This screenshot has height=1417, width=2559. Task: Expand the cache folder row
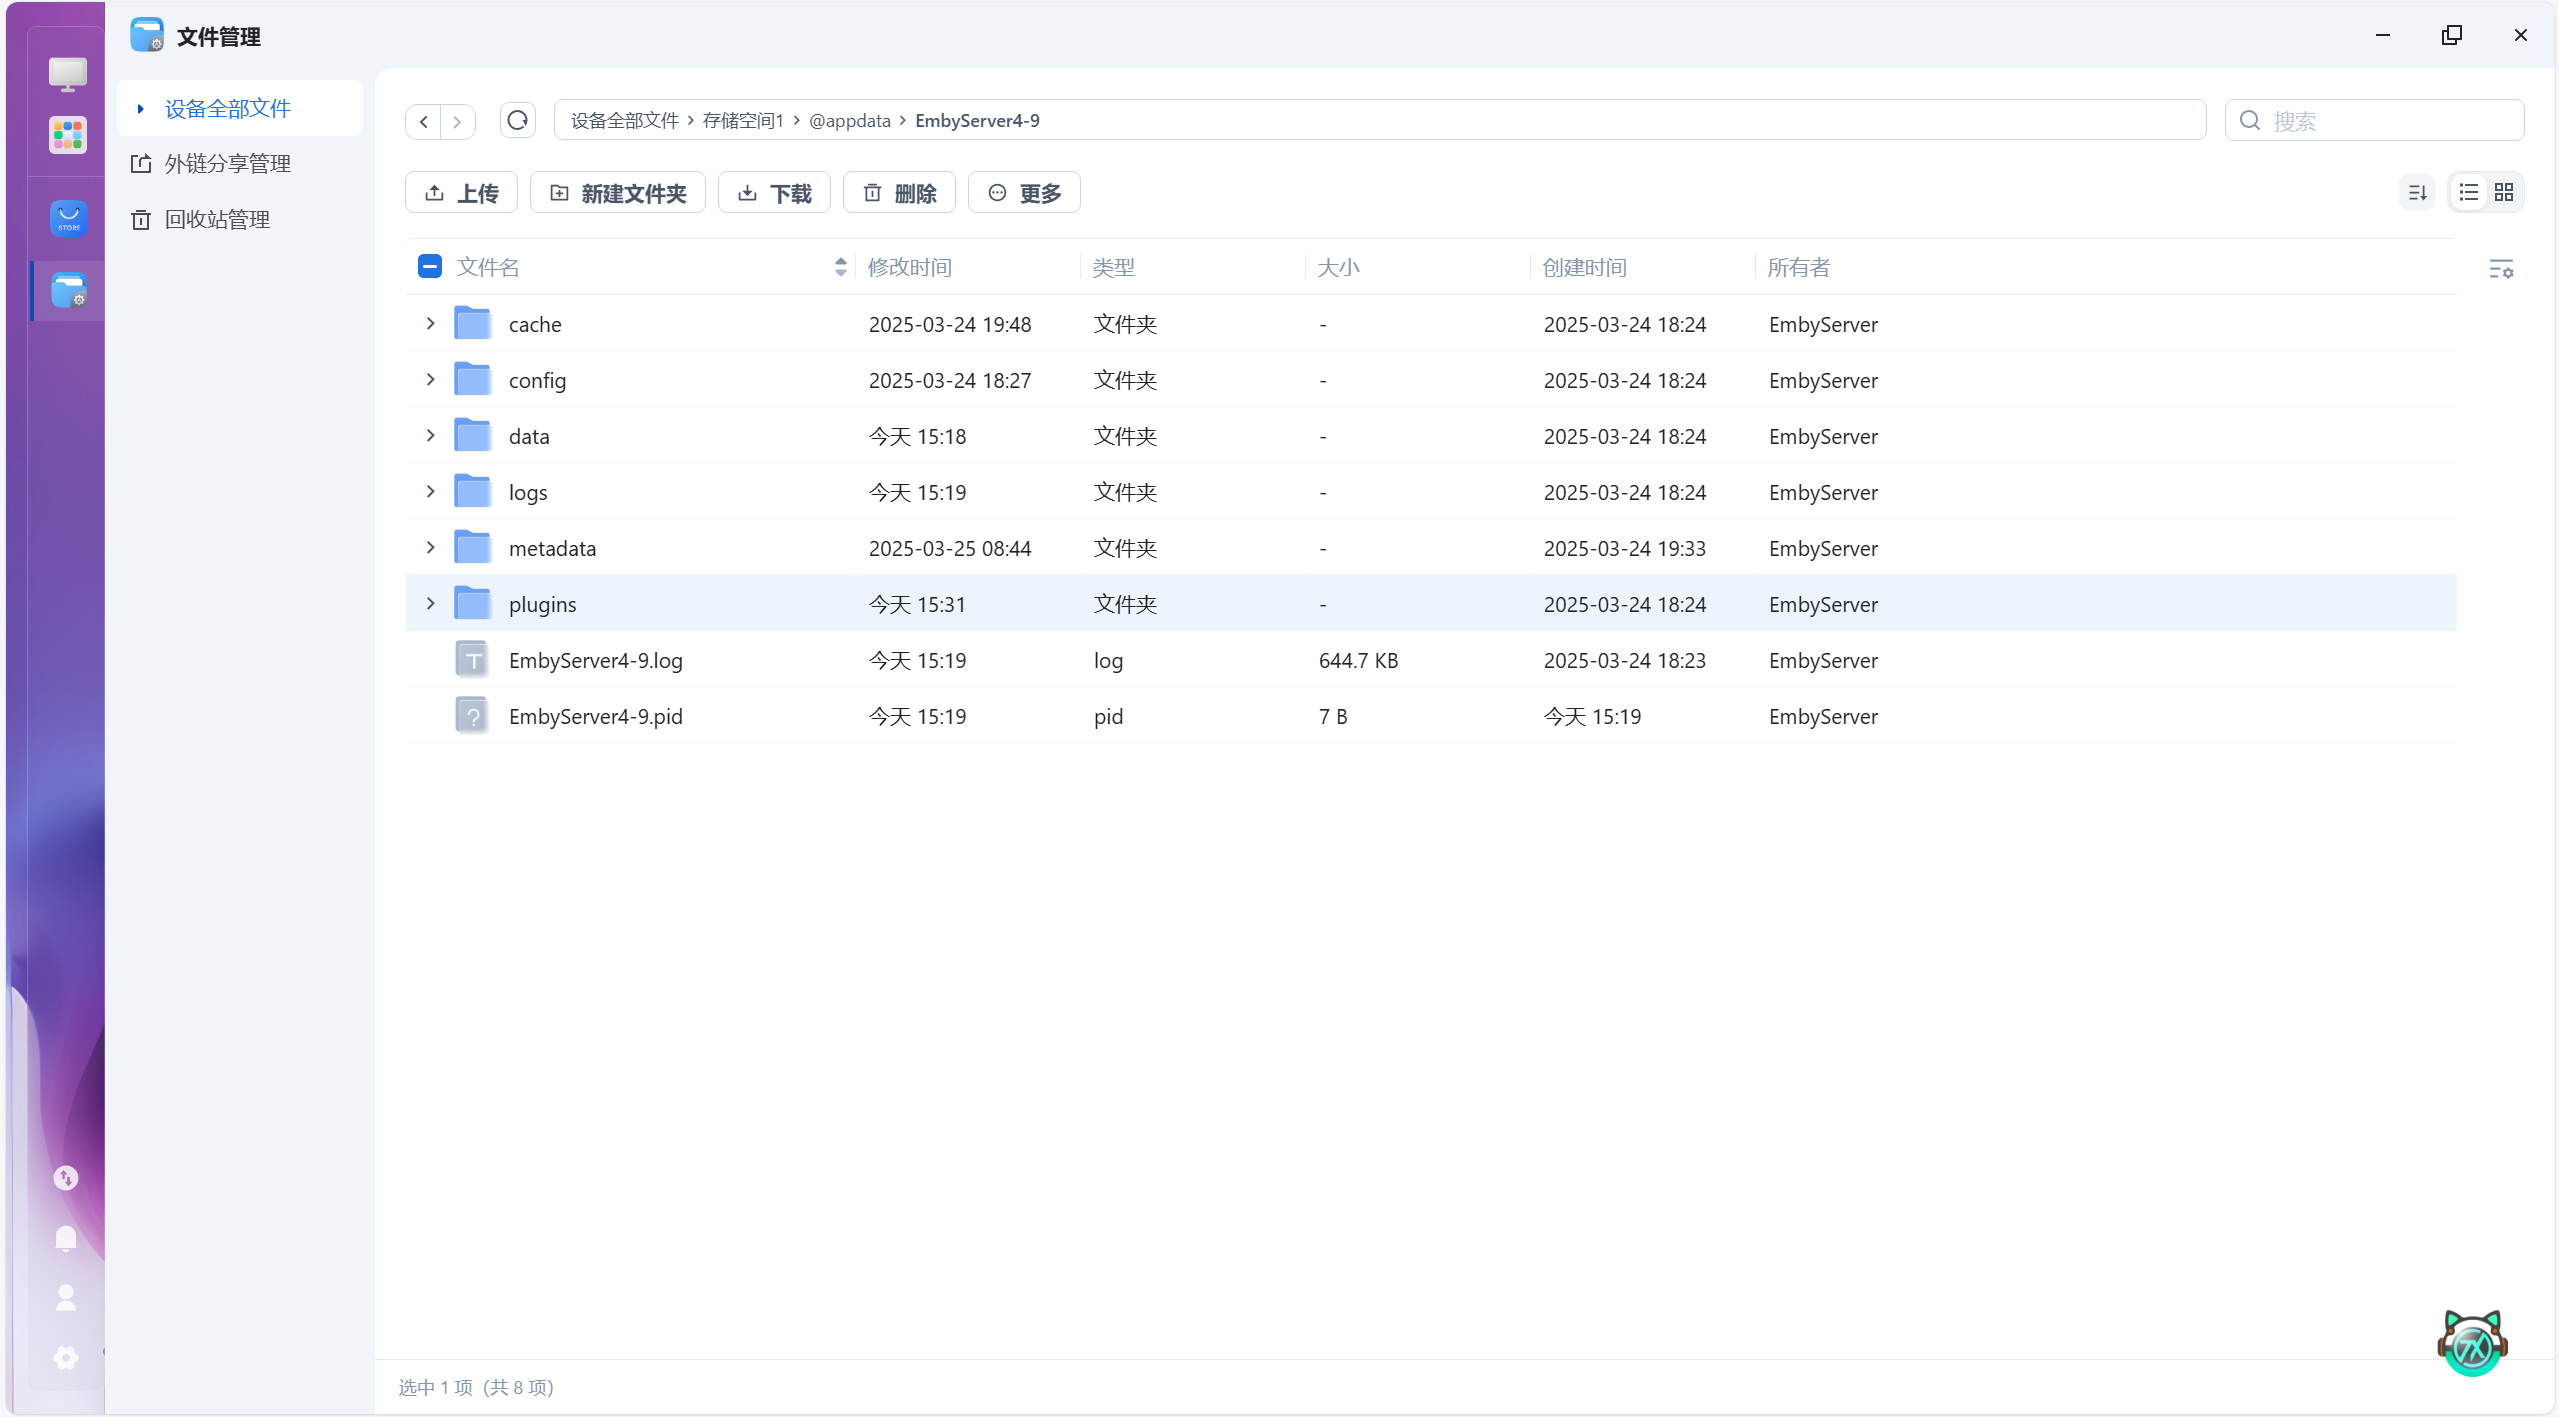[430, 323]
